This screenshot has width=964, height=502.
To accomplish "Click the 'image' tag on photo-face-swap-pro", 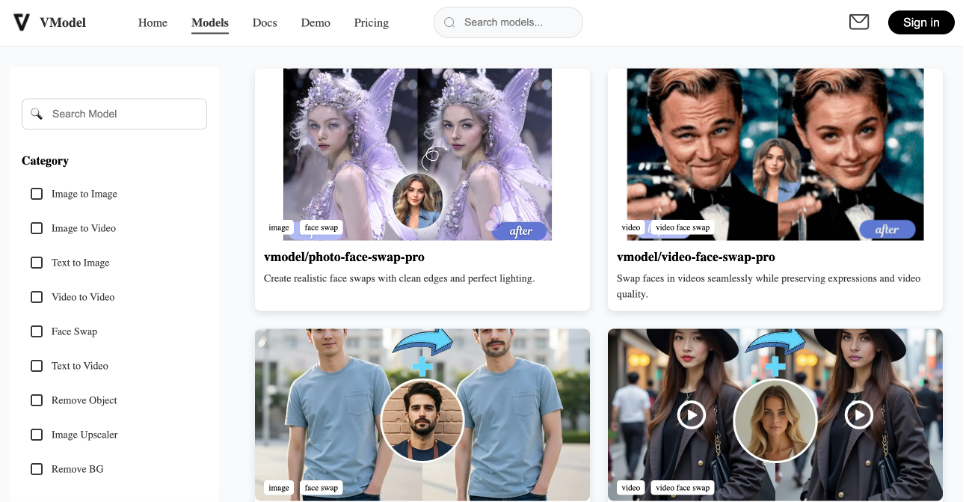I will pos(279,228).
